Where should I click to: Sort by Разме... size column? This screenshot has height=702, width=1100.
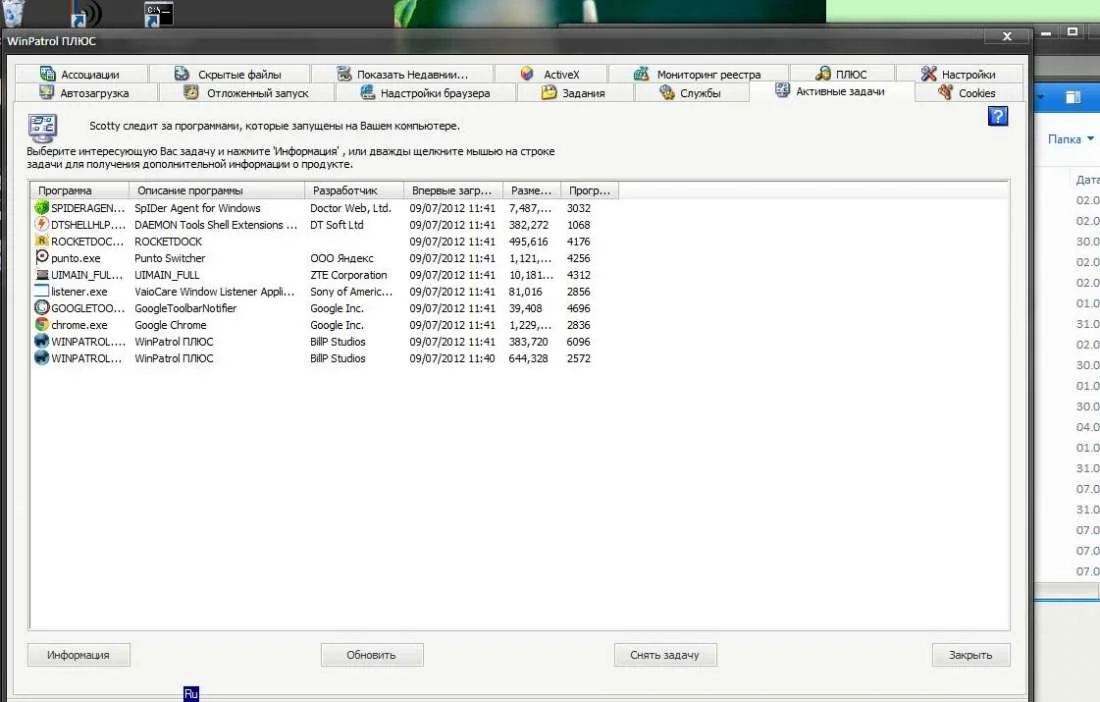[532, 190]
